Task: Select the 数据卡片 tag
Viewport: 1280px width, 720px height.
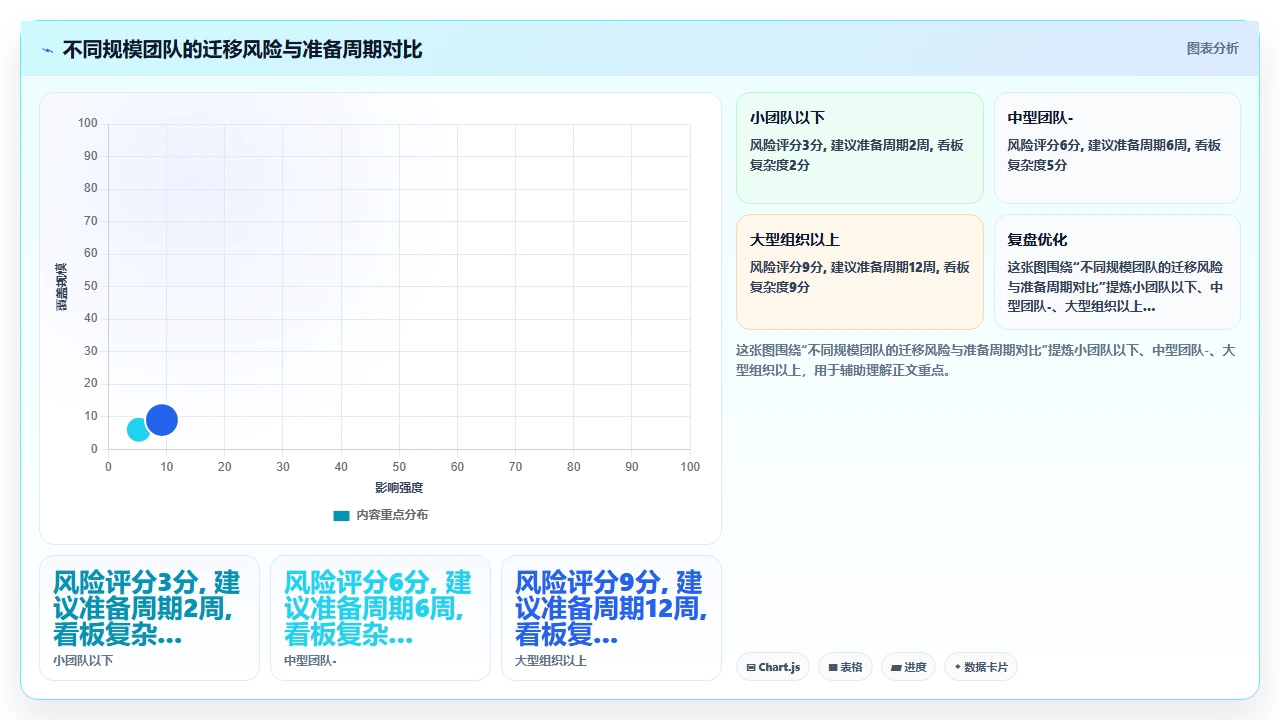Action: tap(980, 667)
